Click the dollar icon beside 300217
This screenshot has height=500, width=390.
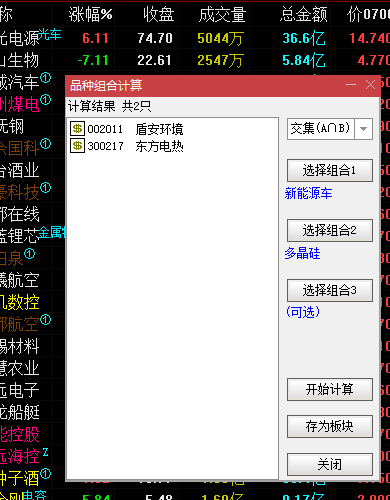coord(77,146)
